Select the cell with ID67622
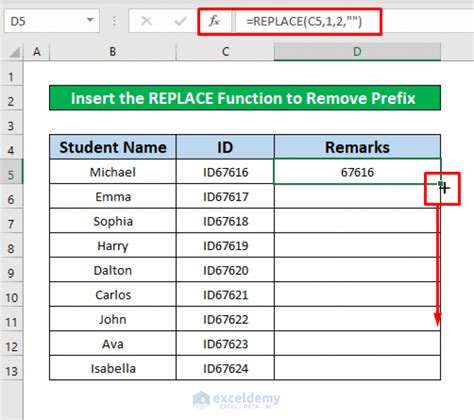 225,319
